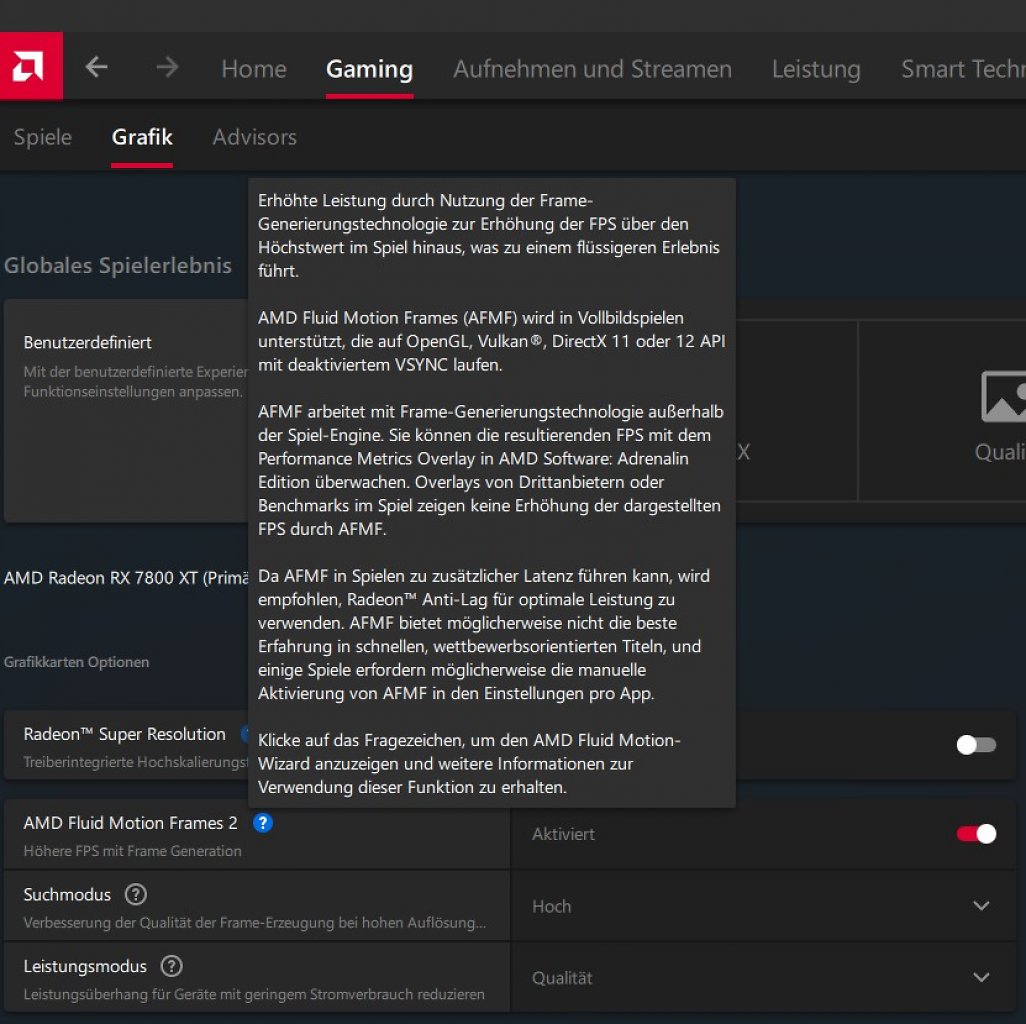Select the Grafik sub-tab
Screen dimensions: 1026x1024
[142, 137]
